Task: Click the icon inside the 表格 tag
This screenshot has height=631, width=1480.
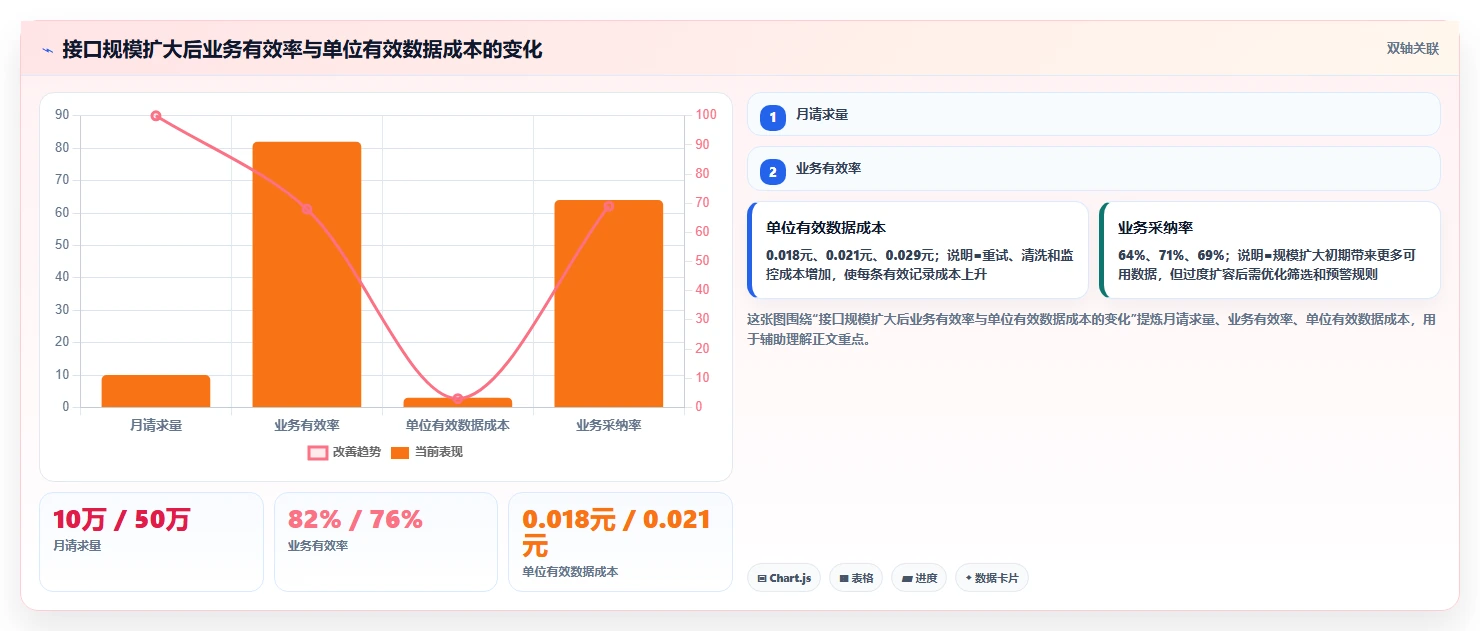Action: click(x=844, y=578)
